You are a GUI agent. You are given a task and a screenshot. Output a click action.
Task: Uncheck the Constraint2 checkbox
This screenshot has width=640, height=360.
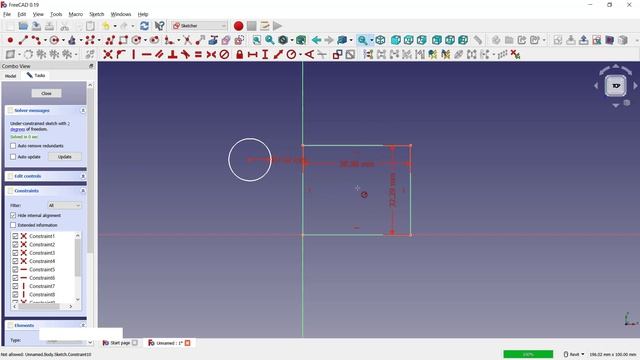(15, 244)
